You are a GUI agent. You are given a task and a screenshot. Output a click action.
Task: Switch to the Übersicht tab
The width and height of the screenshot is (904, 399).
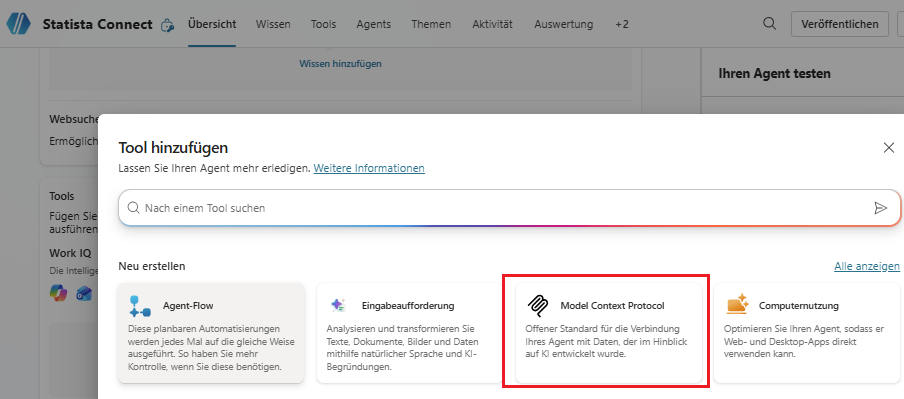(x=212, y=24)
